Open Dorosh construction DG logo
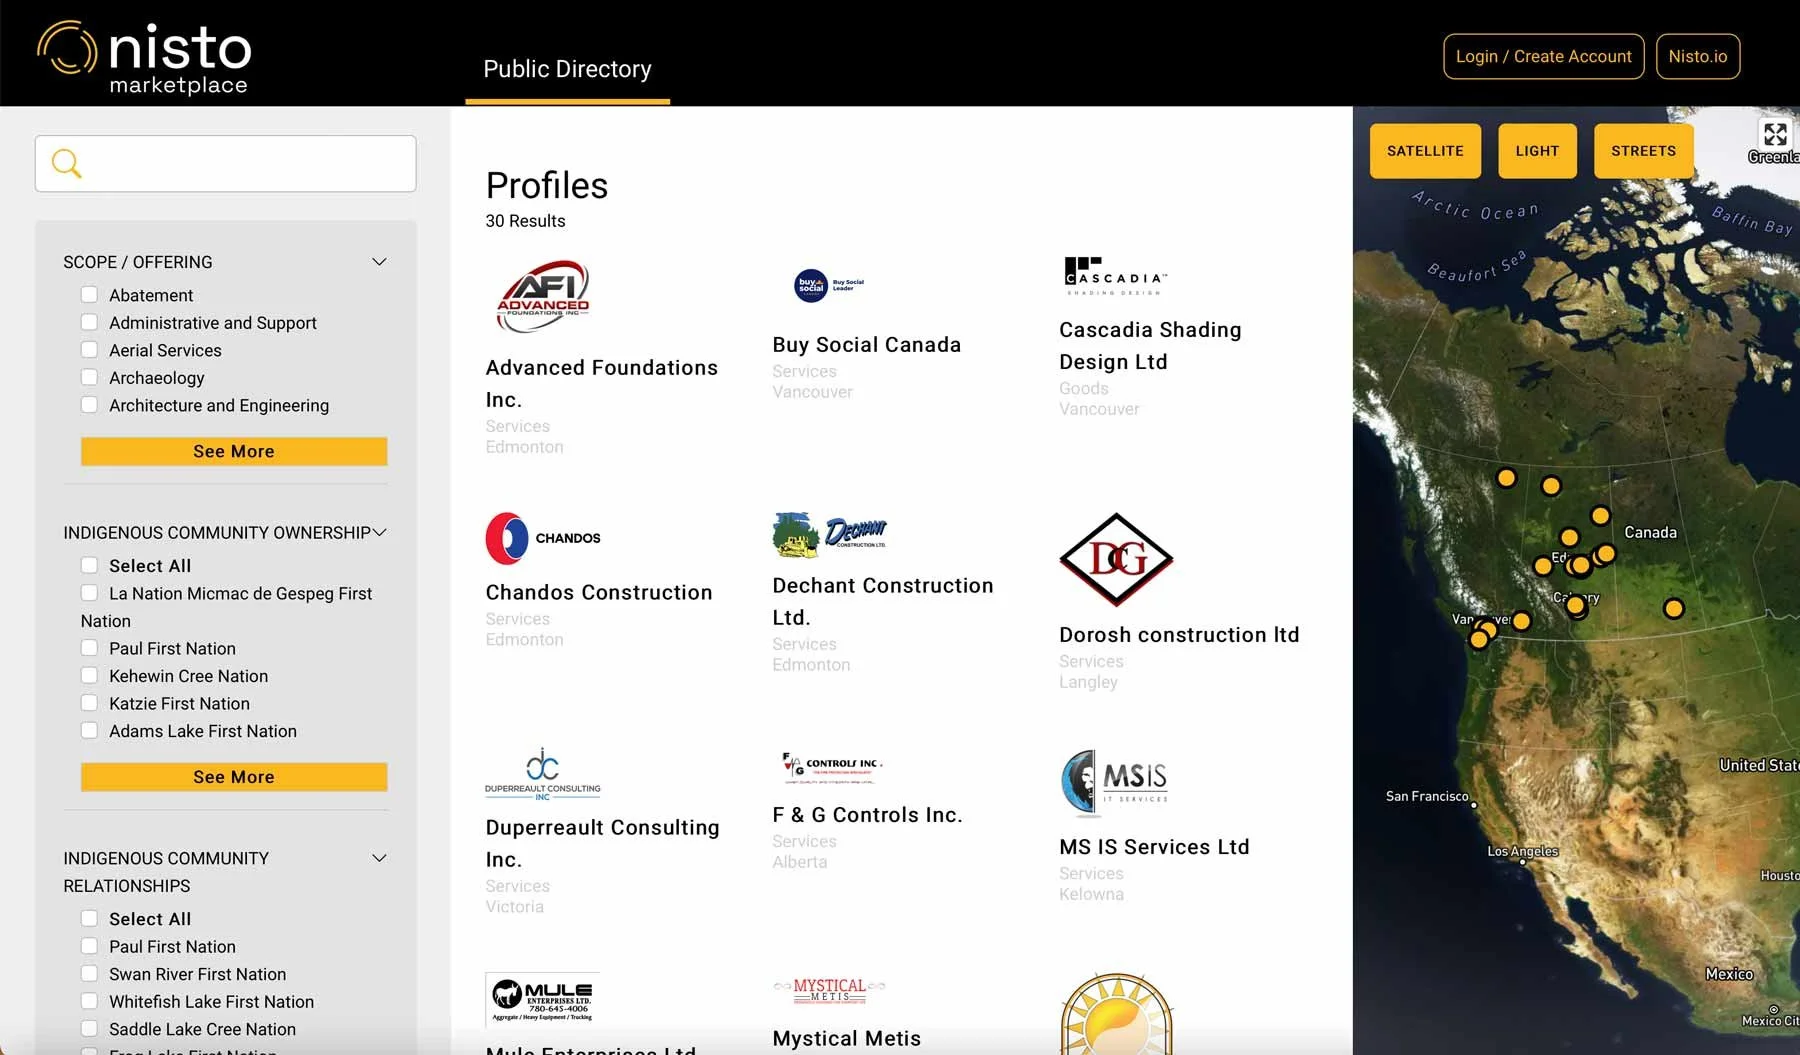The height and width of the screenshot is (1055, 1800). tap(1116, 559)
